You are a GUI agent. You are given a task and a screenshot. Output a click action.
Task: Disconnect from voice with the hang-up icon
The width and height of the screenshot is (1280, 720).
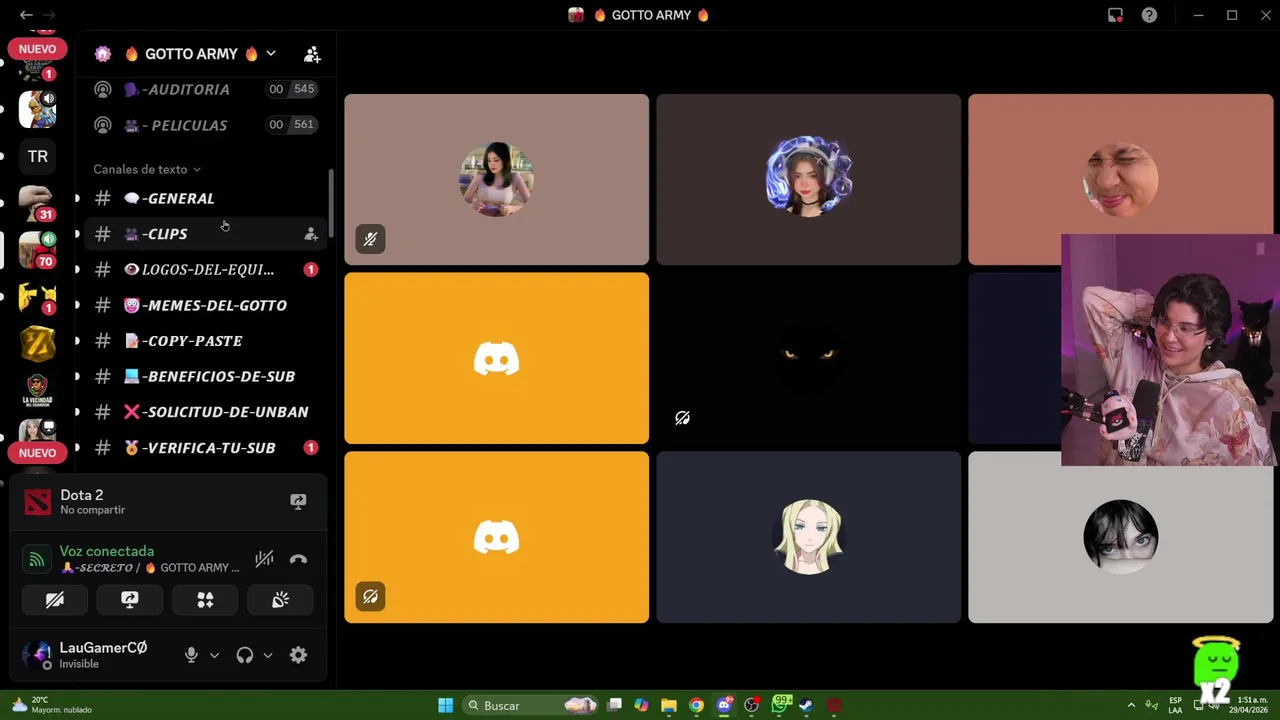click(x=298, y=559)
